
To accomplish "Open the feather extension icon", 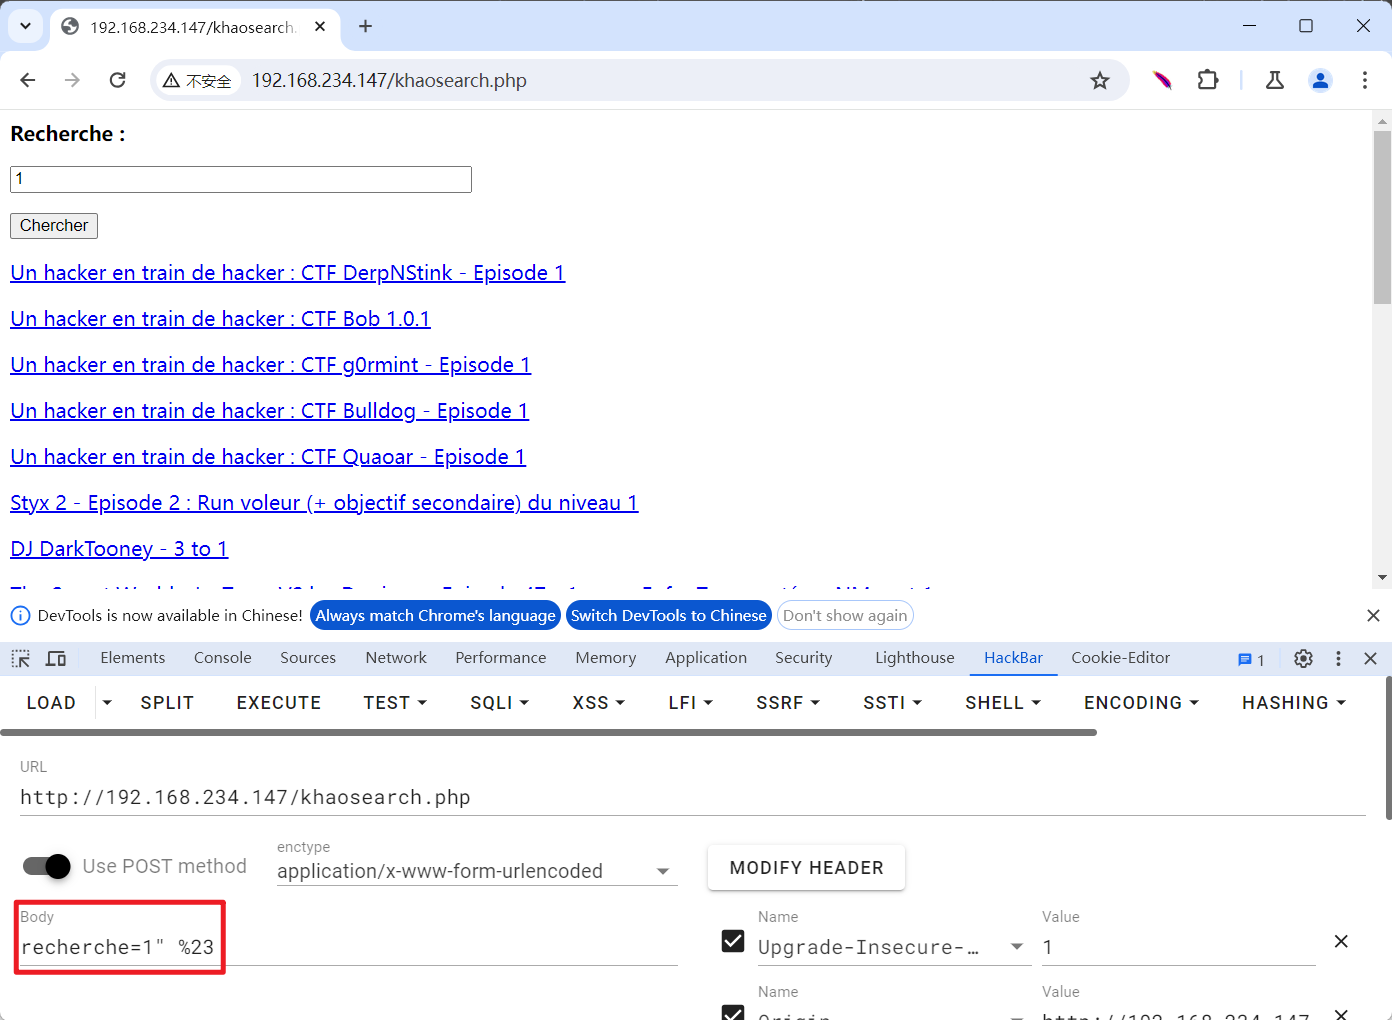I will [x=1162, y=80].
